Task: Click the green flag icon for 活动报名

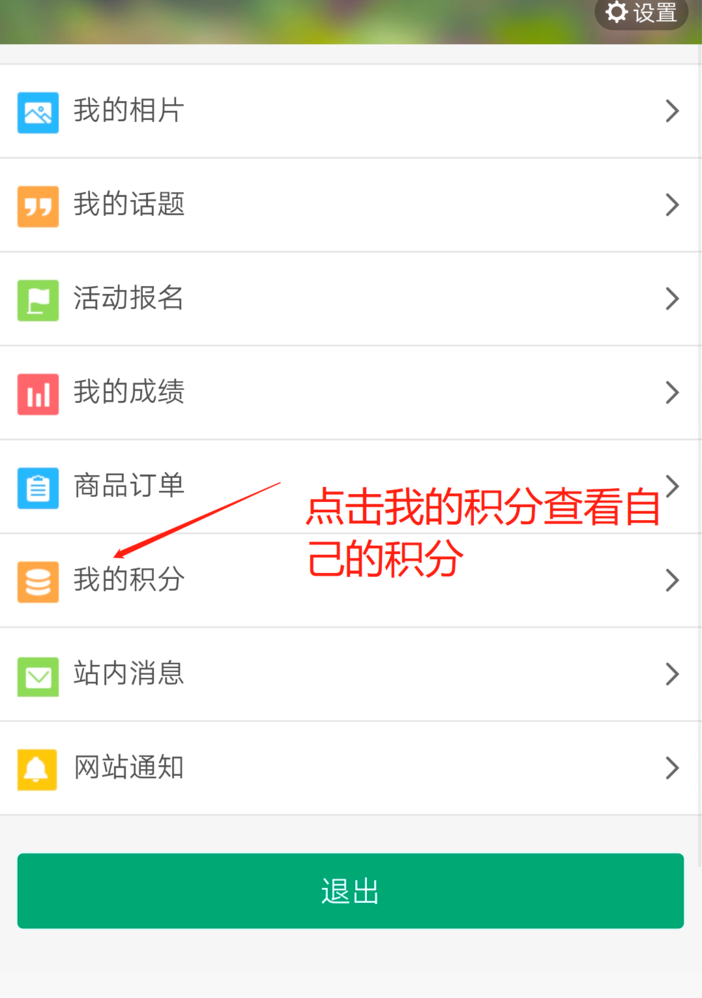Action: click(38, 300)
